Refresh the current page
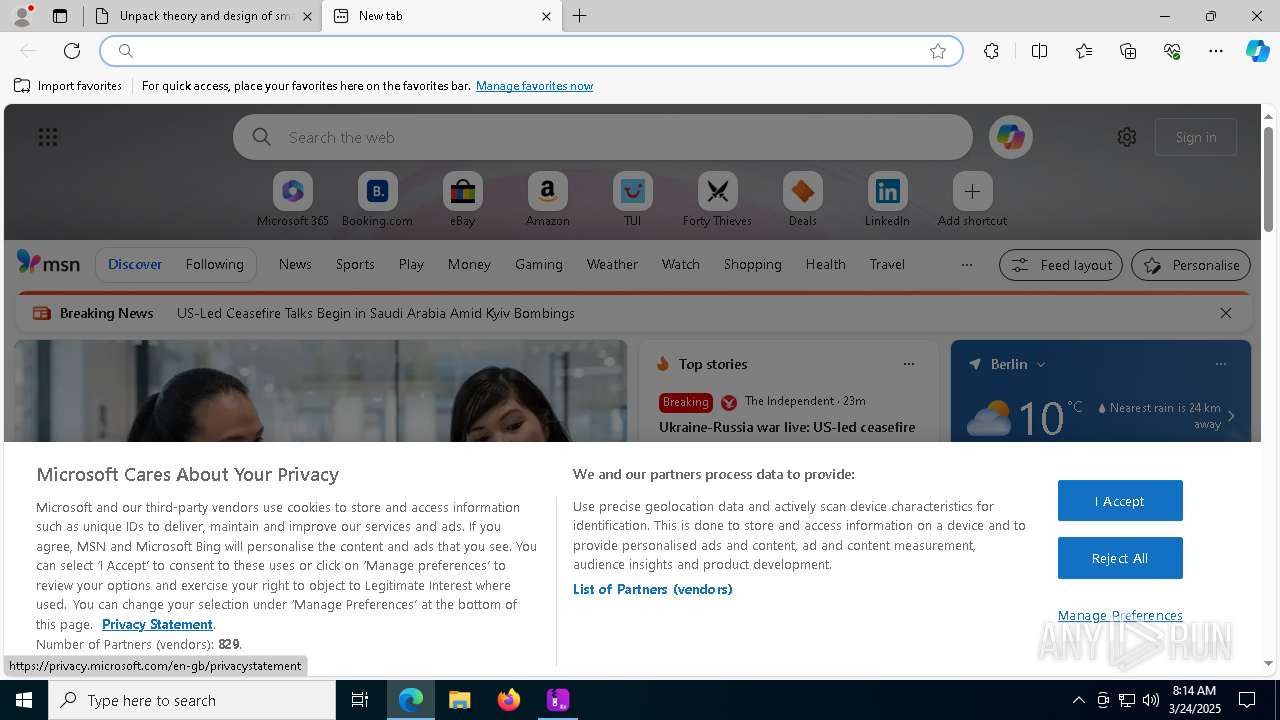Image resolution: width=1280 pixels, height=720 pixels. [x=72, y=51]
